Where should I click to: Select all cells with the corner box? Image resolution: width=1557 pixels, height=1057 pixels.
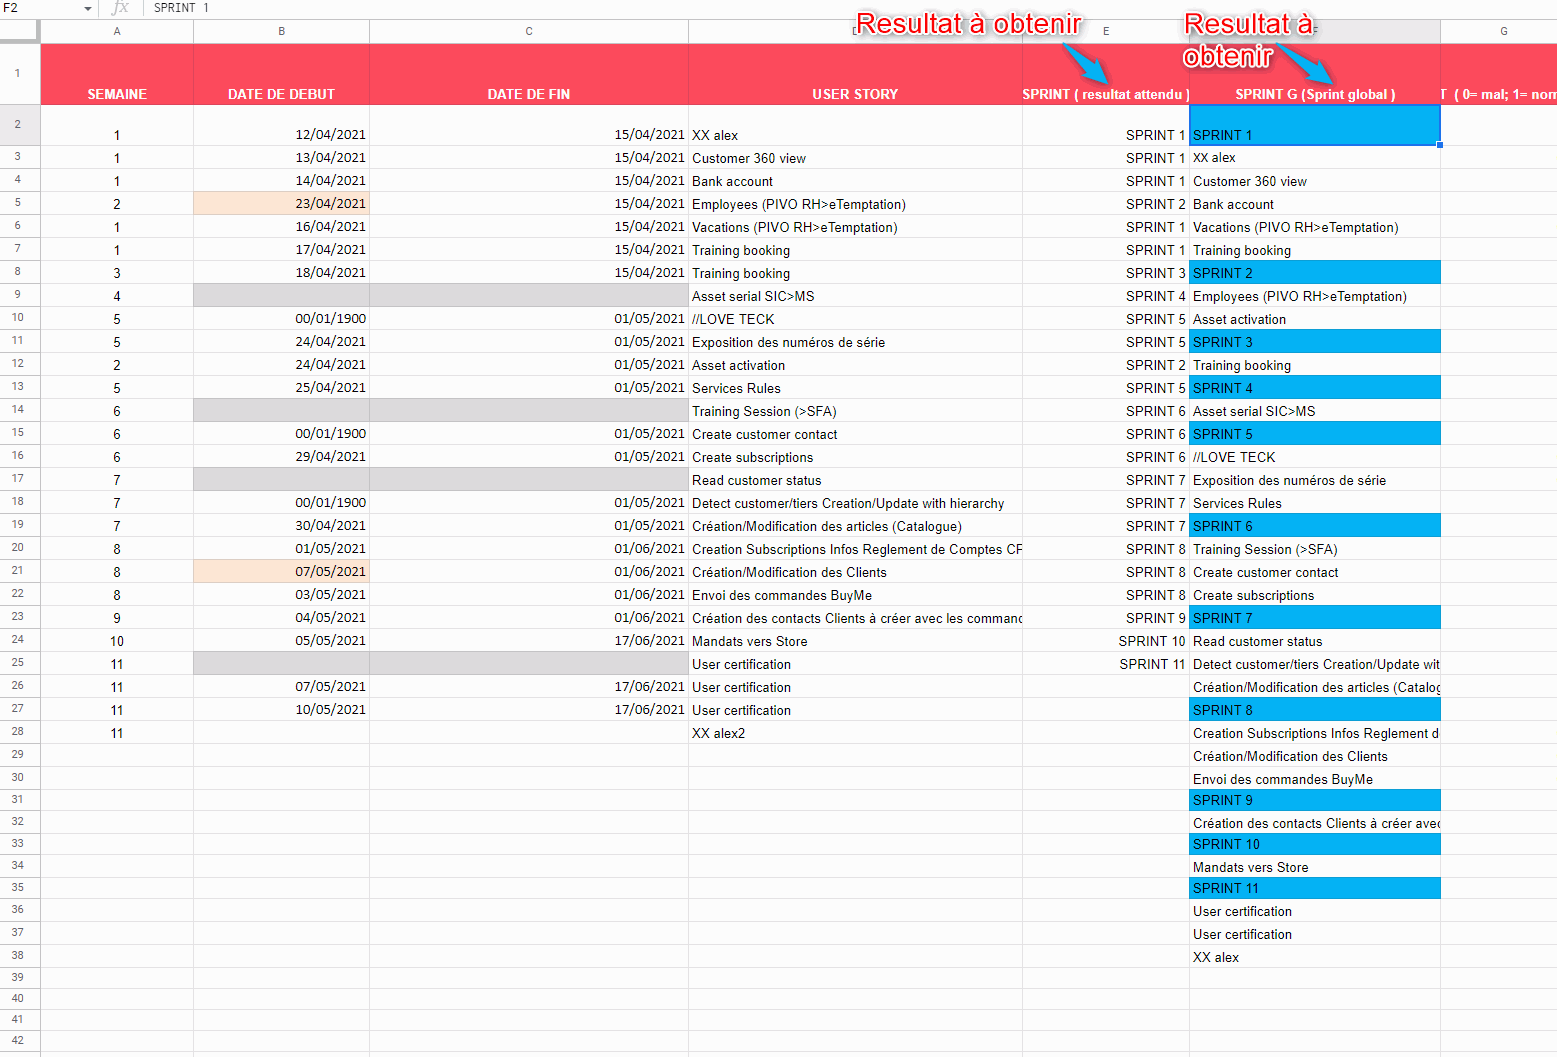click(x=20, y=31)
